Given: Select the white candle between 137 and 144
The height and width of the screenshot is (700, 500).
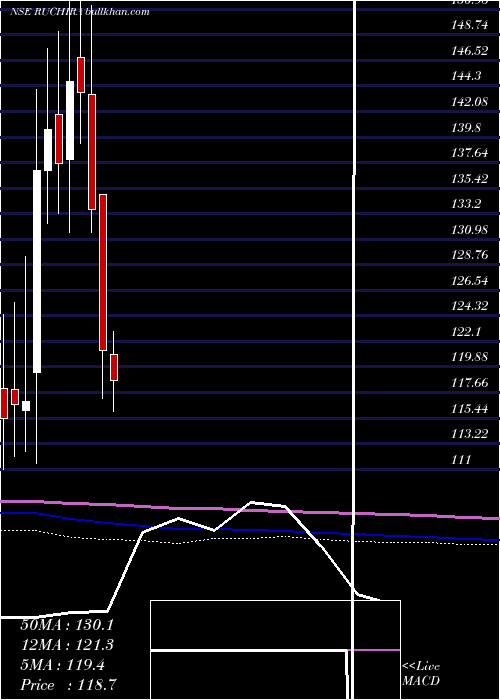Looking at the screenshot, I should click(x=70, y=121).
